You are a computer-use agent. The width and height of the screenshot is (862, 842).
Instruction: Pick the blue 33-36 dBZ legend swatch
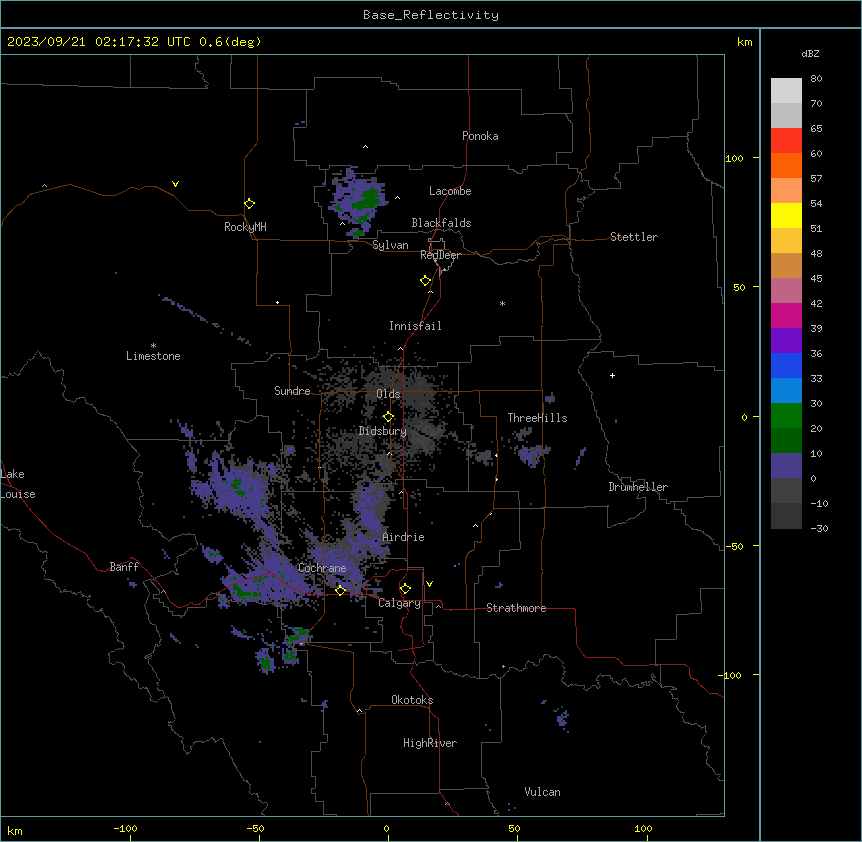tap(786, 365)
